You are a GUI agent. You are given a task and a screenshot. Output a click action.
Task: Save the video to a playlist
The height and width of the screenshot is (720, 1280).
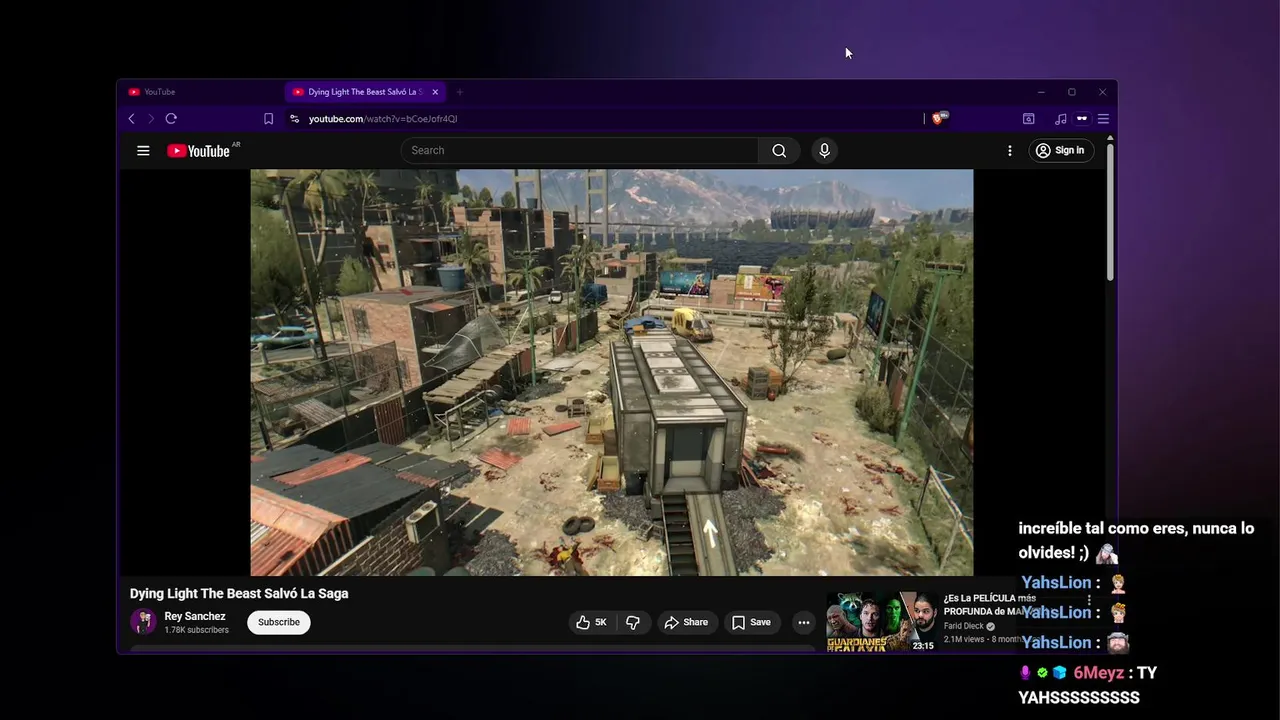tap(751, 622)
